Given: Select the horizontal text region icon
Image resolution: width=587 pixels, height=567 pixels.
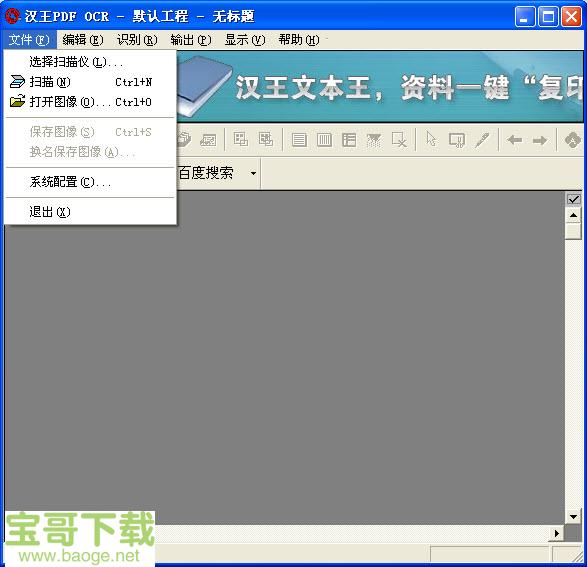Looking at the screenshot, I should click(299, 140).
